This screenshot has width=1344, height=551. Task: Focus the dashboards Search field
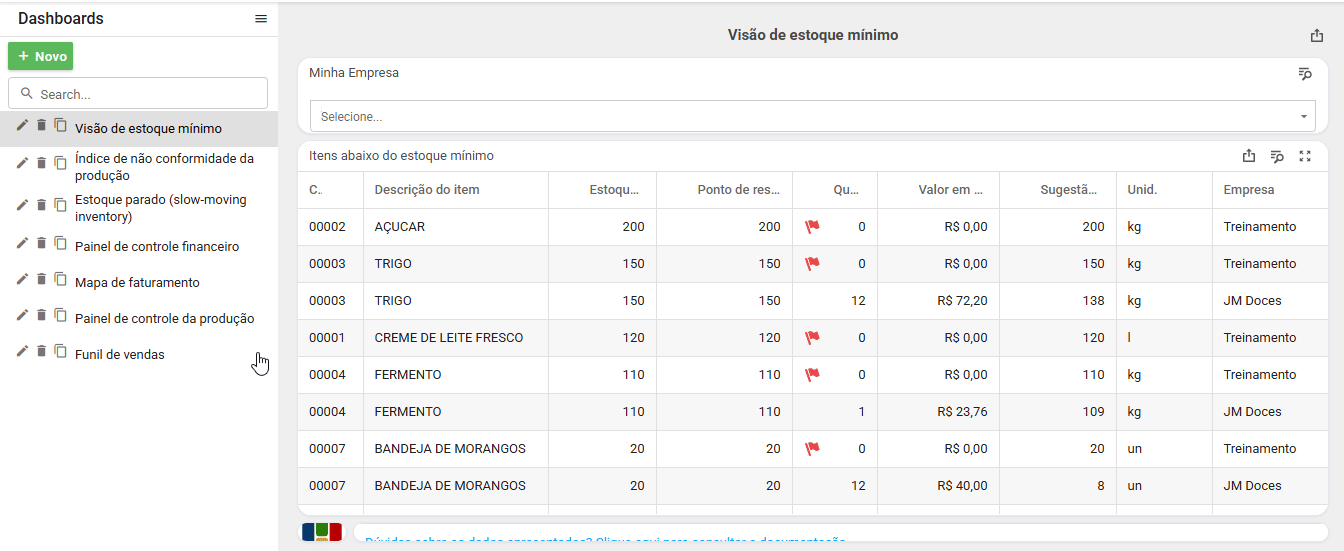pos(138,93)
